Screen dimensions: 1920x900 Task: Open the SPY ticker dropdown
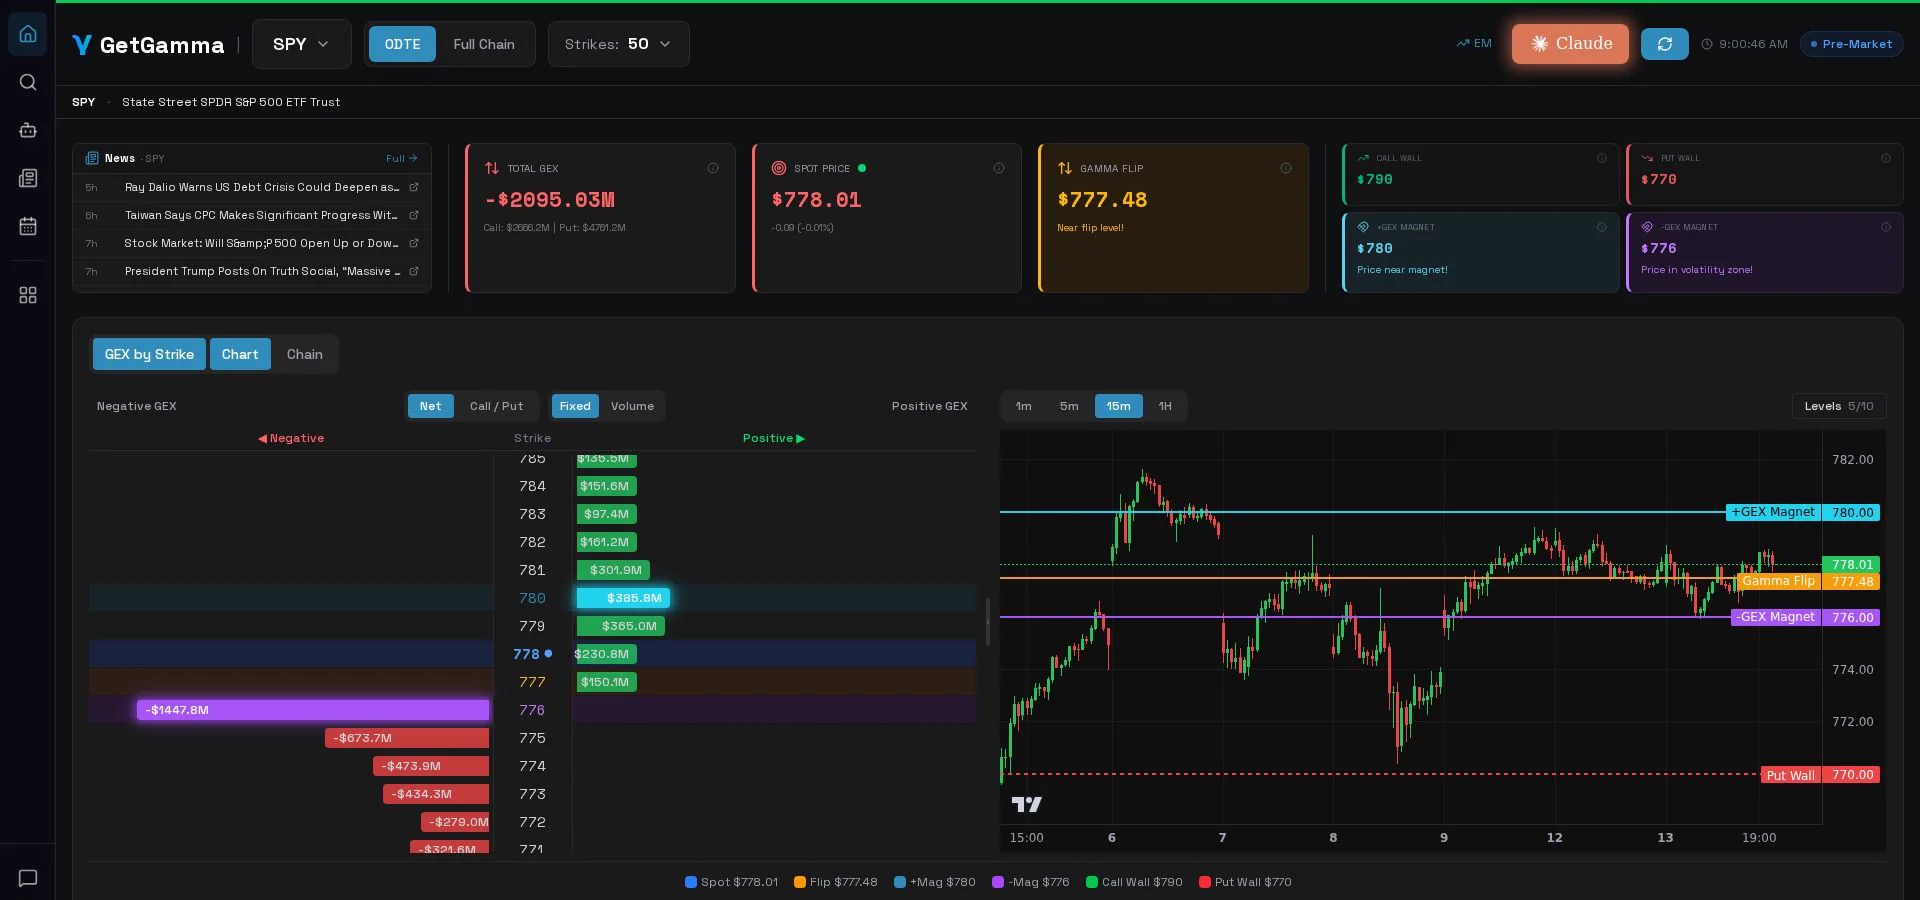tap(301, 44)
